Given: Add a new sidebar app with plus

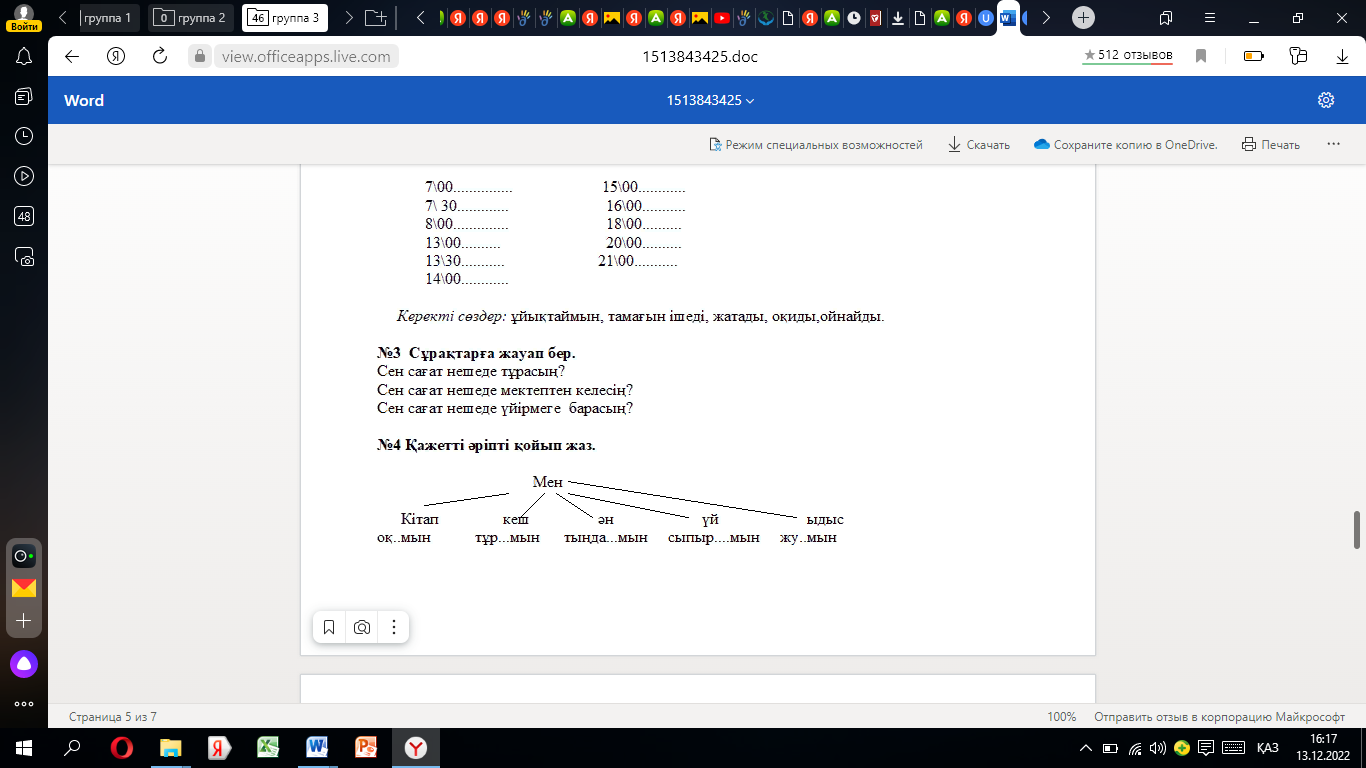Looking at the screenshot, I should coord(24,621).
